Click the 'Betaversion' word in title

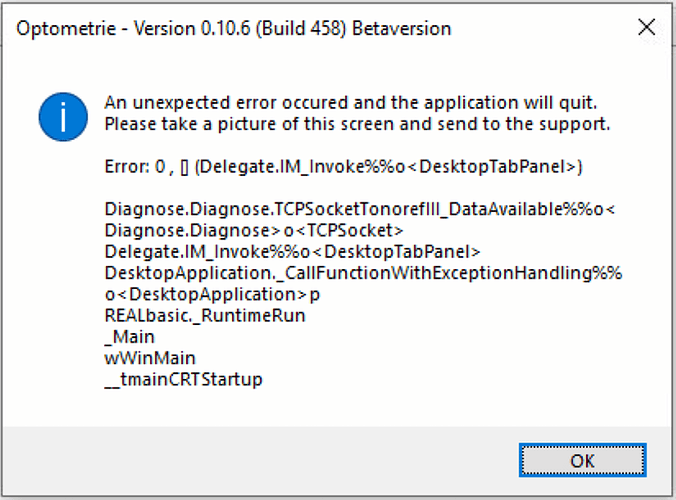402,29
